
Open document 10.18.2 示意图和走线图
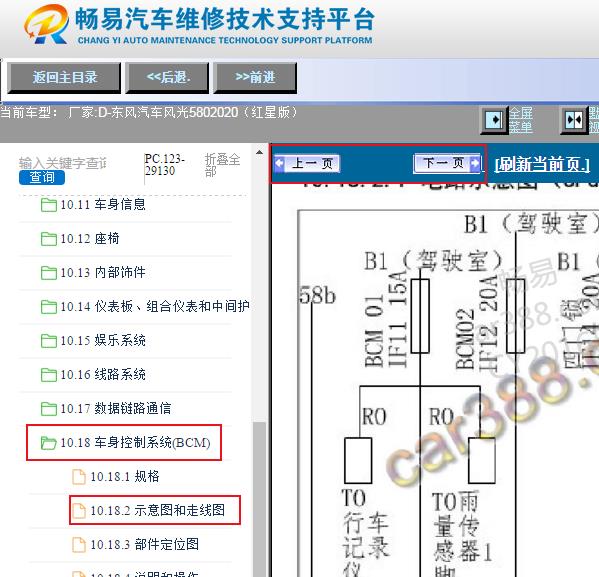pyautogui.click(x=157, y=511)
